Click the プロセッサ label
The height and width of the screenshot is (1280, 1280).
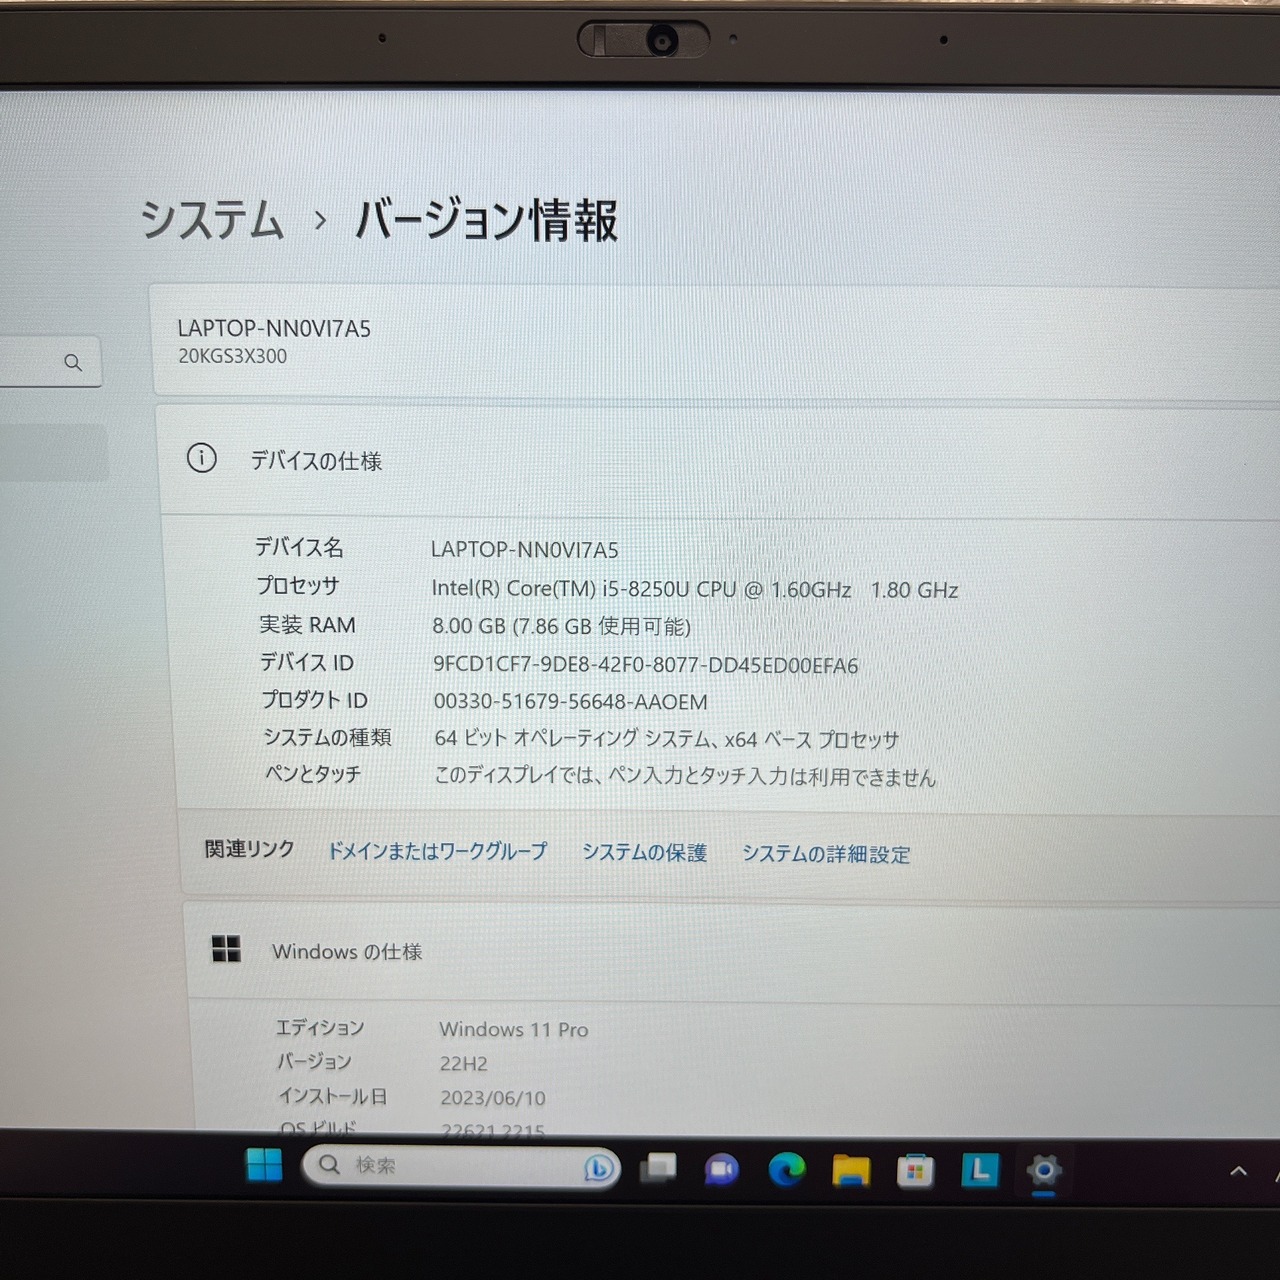298,586
